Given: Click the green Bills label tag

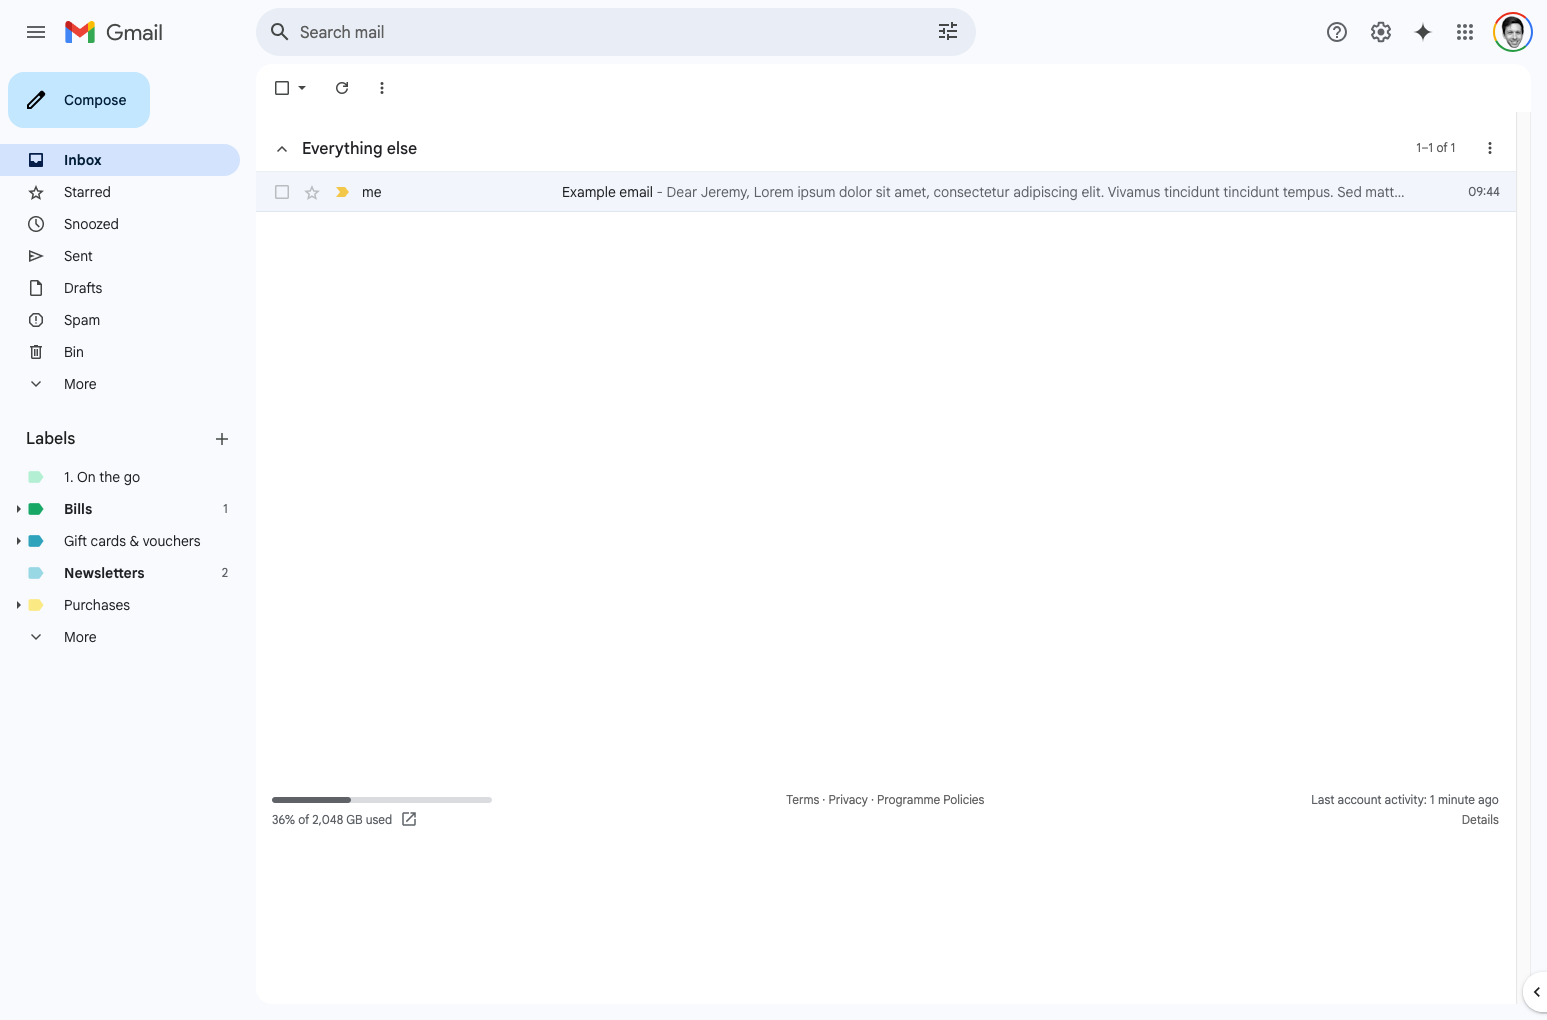Looking at the screenshot, I should [x=36, y=509].
